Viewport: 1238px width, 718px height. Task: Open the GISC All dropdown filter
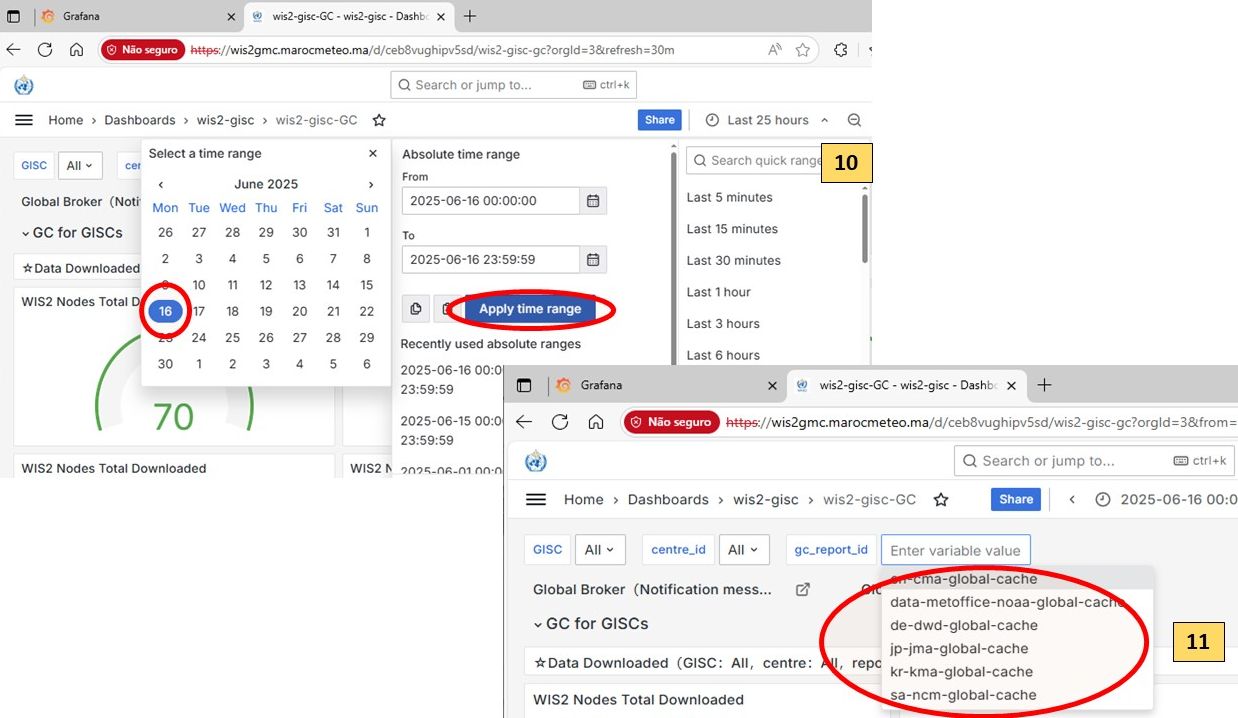tap(80, 165)
